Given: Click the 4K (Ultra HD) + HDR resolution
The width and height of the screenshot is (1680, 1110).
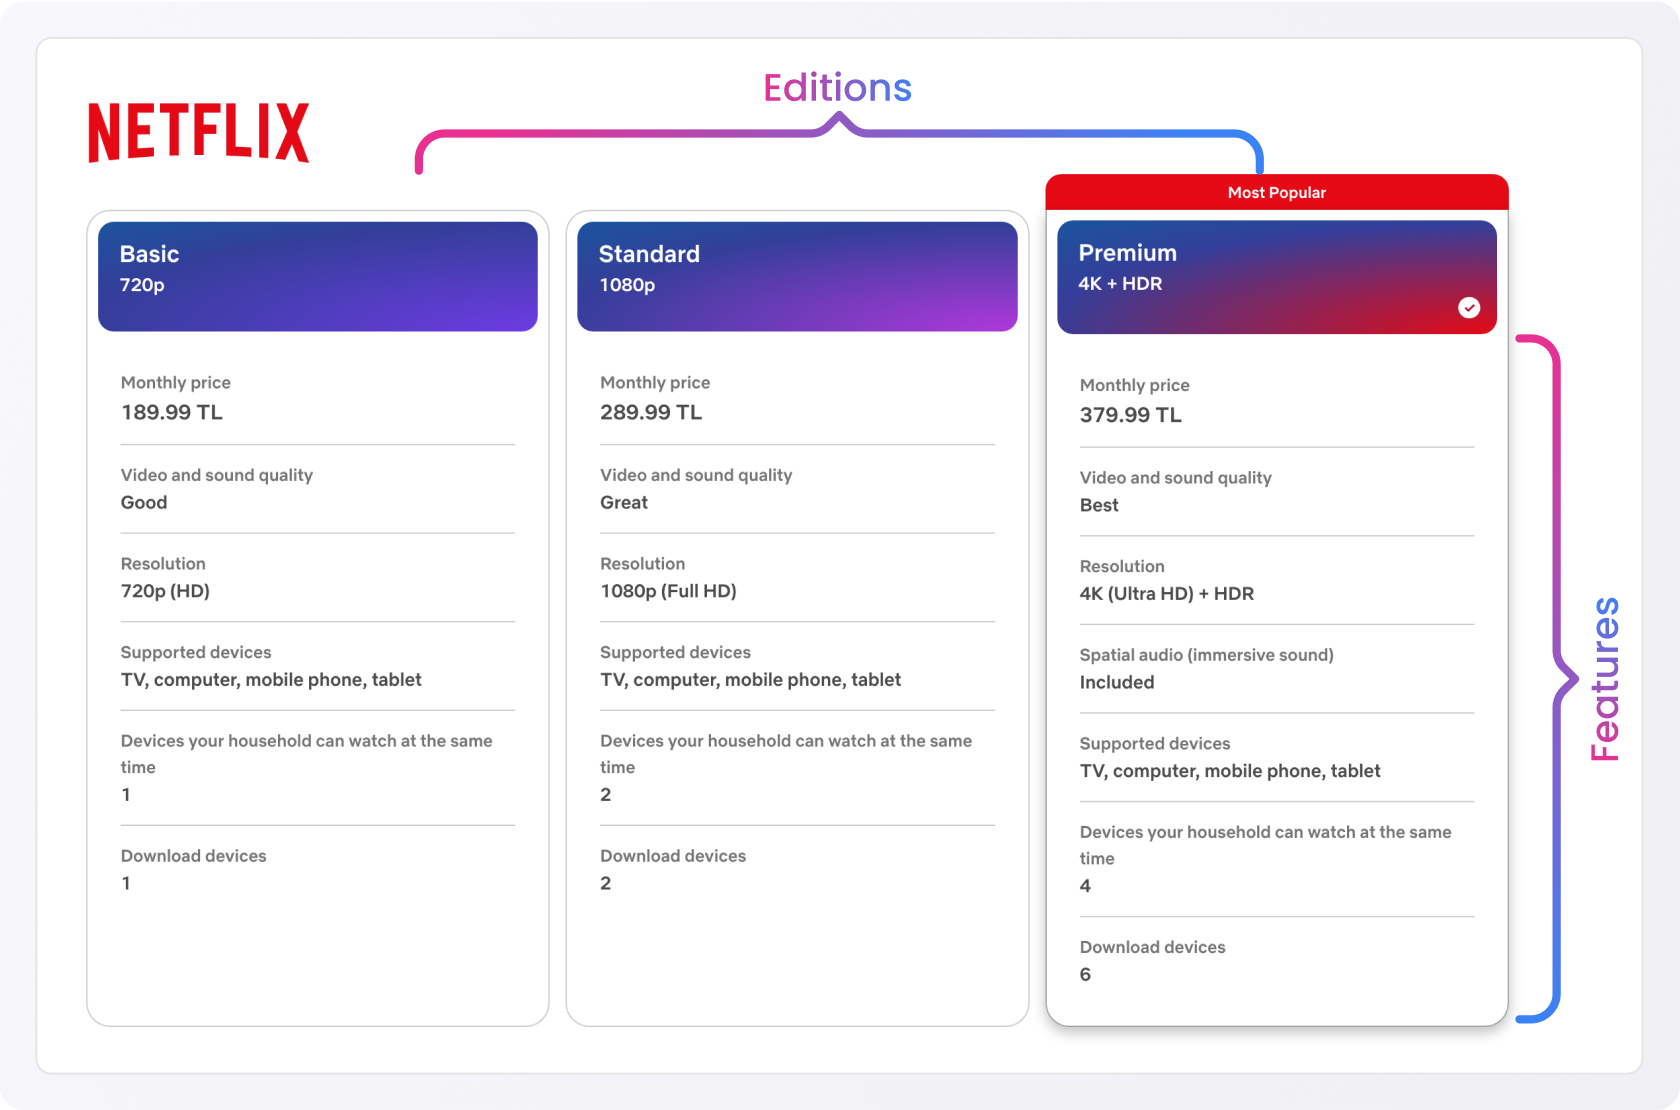Looking at the screenshot, I should point(1166,593).
